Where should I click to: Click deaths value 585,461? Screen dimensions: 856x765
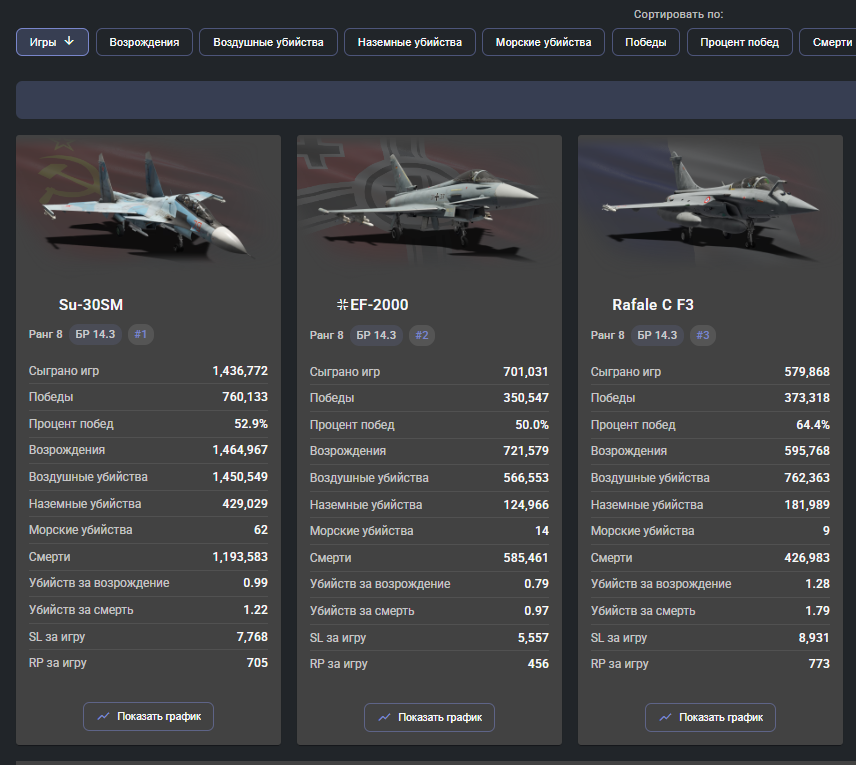pyautogui.click(x=526, y=558)
